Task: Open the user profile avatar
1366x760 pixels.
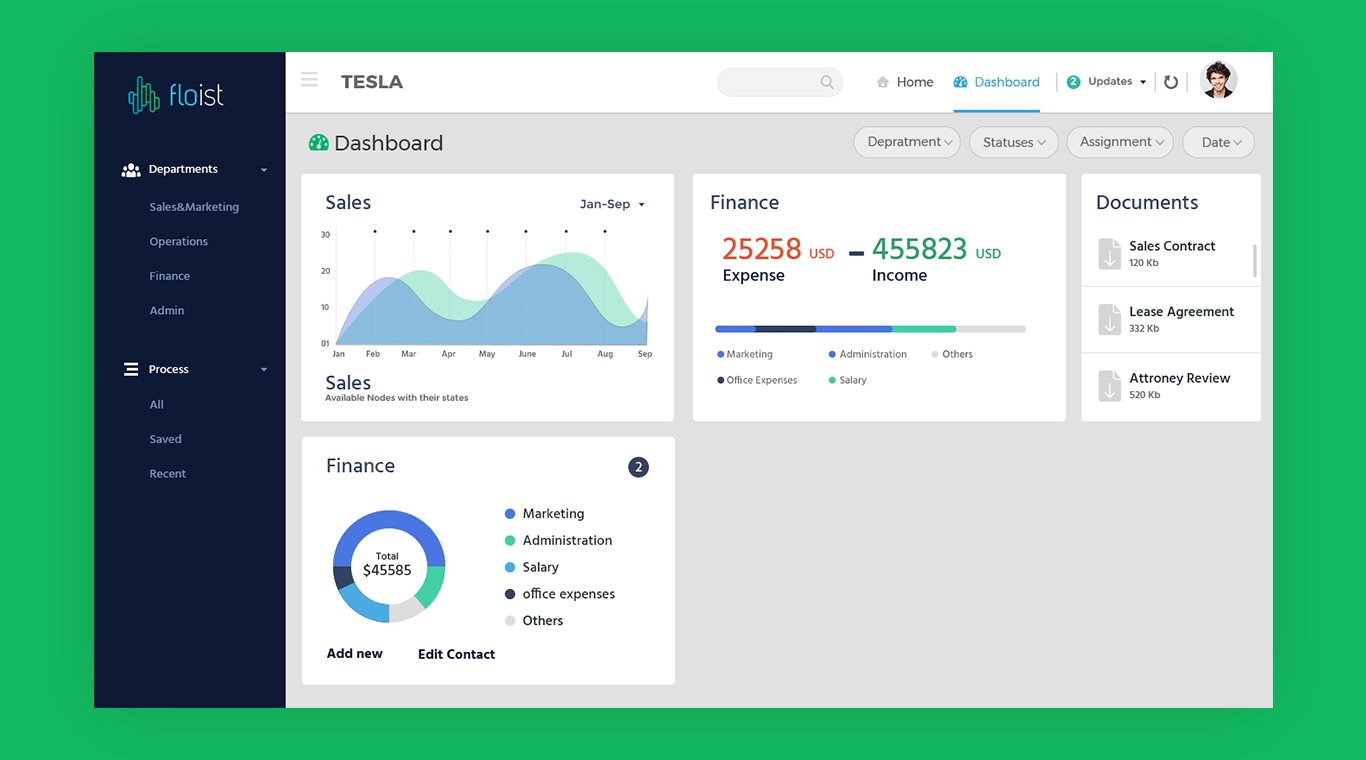Action: [1218, 80]
